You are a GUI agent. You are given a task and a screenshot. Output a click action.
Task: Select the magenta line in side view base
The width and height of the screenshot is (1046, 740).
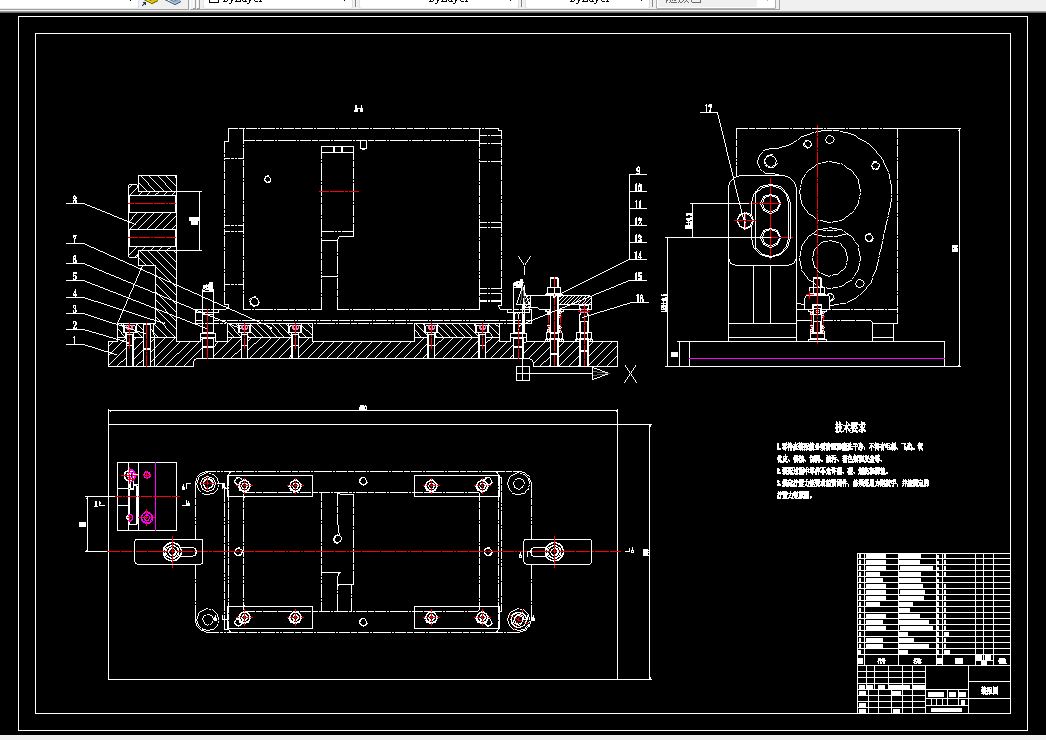point(817,359)
